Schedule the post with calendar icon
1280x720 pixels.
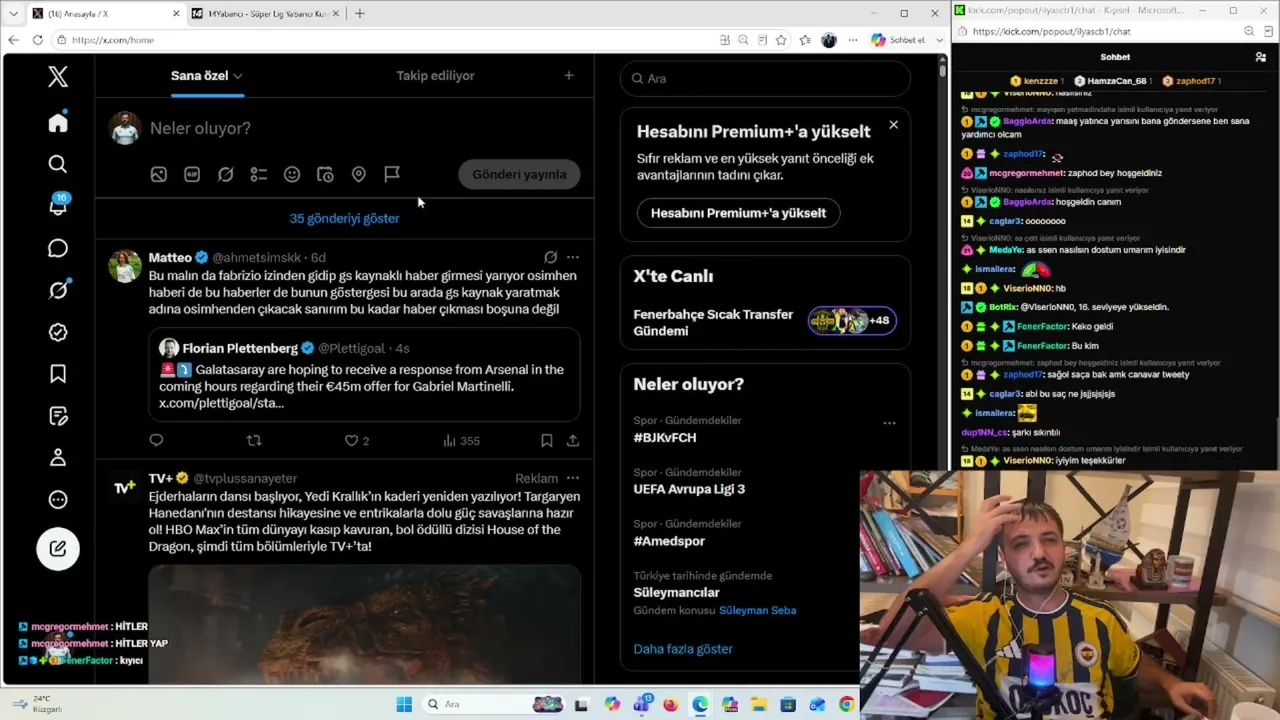(x=325, y=174)
